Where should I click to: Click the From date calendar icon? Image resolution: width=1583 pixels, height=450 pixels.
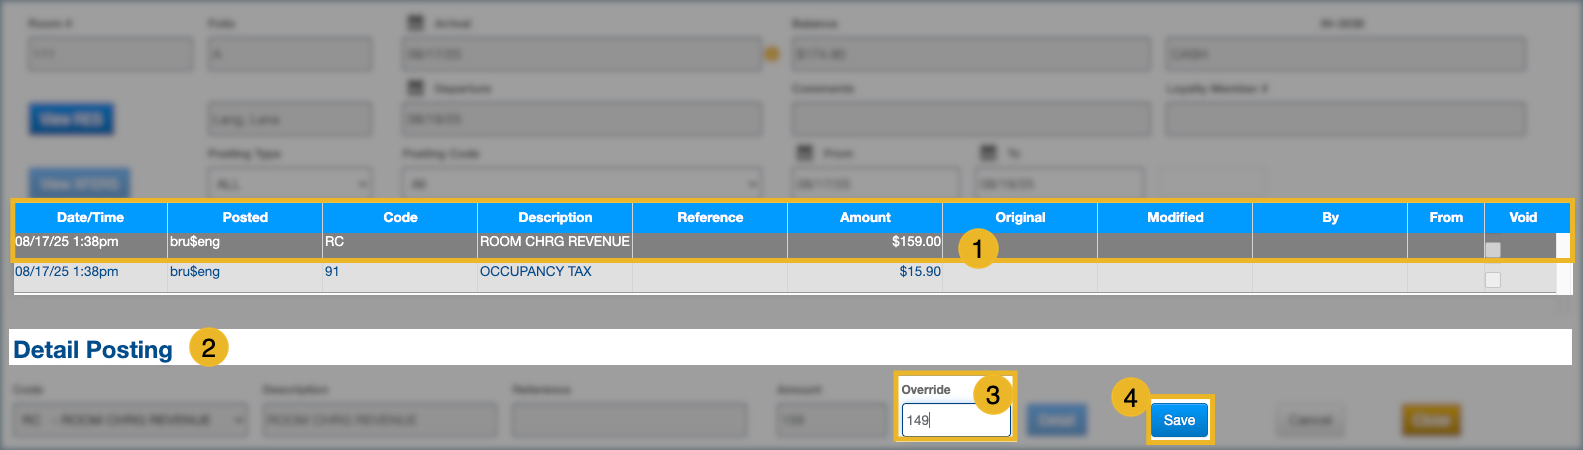(805, 153)
